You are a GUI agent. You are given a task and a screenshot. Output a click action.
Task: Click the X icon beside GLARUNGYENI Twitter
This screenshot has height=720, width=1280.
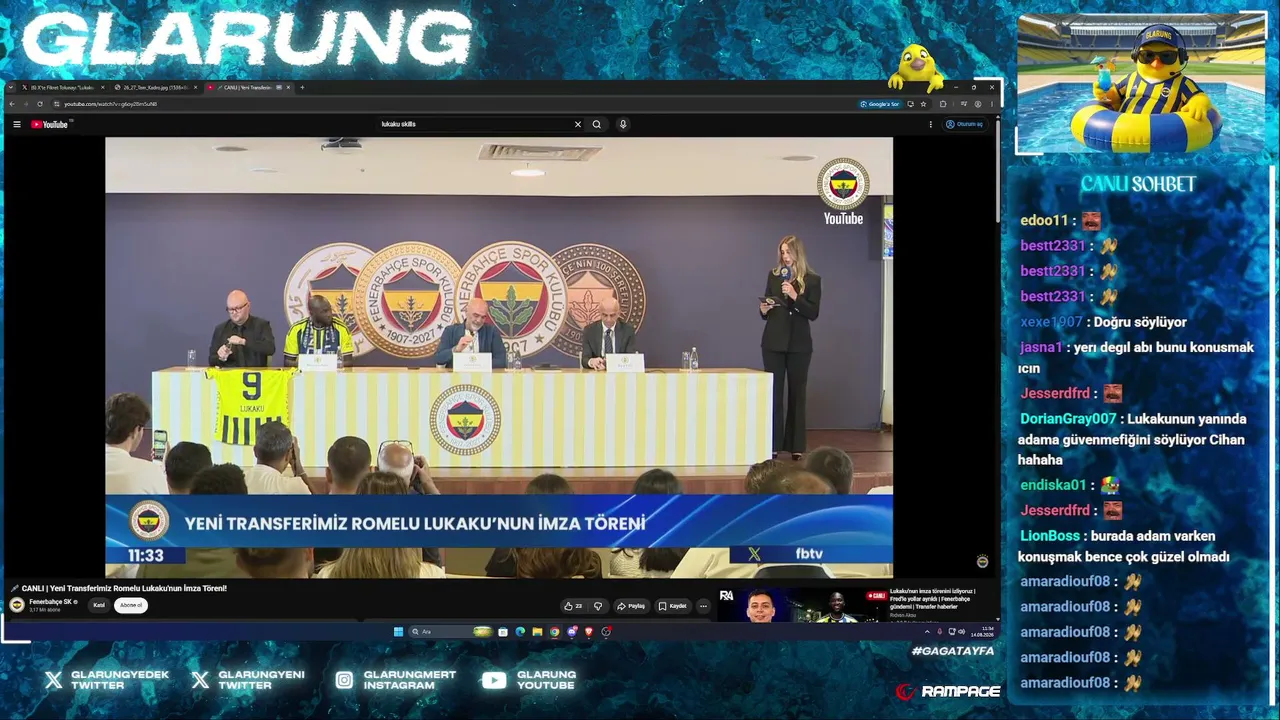201,680
